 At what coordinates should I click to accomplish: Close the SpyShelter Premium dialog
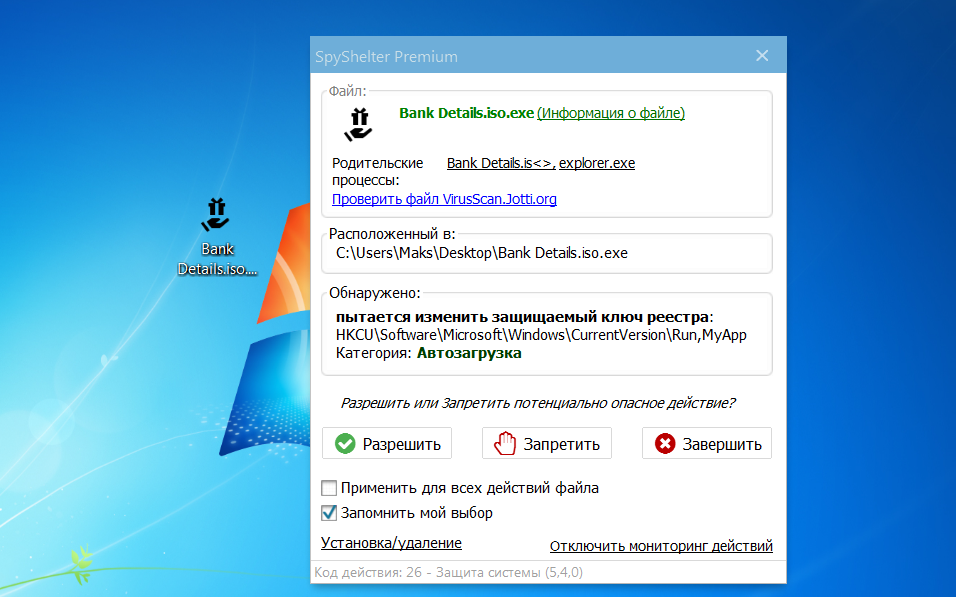pos(762,55)
